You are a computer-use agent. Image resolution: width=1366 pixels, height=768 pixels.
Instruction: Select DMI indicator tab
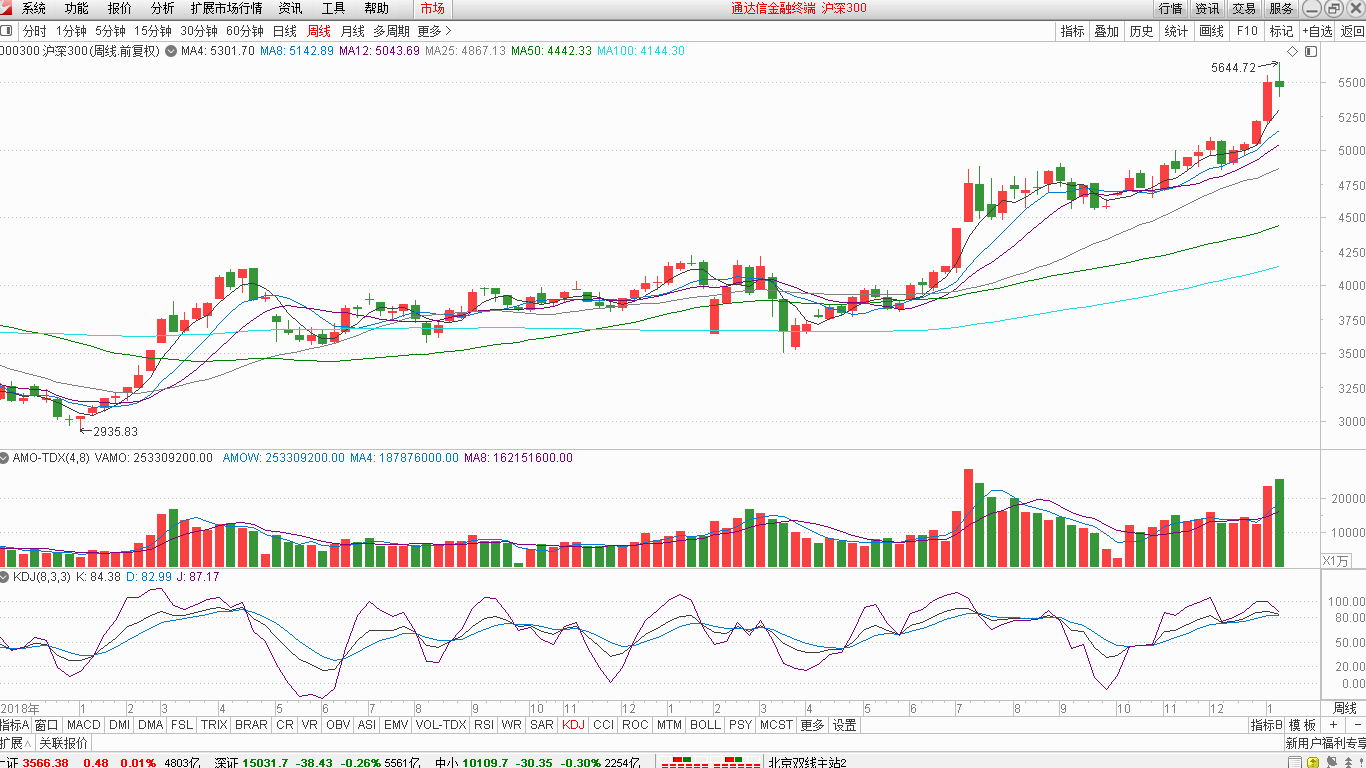coord(119,725)
